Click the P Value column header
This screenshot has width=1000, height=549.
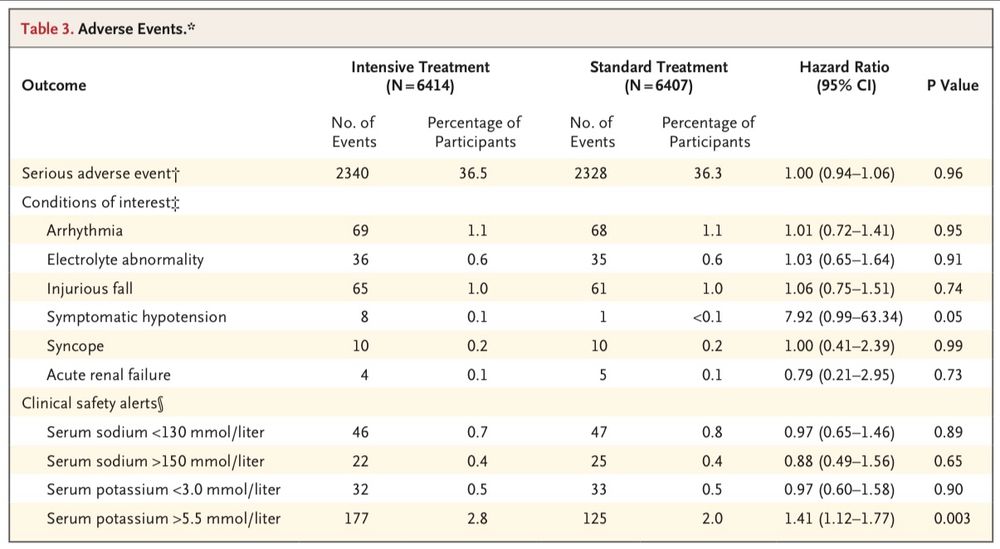click(952, 85)
